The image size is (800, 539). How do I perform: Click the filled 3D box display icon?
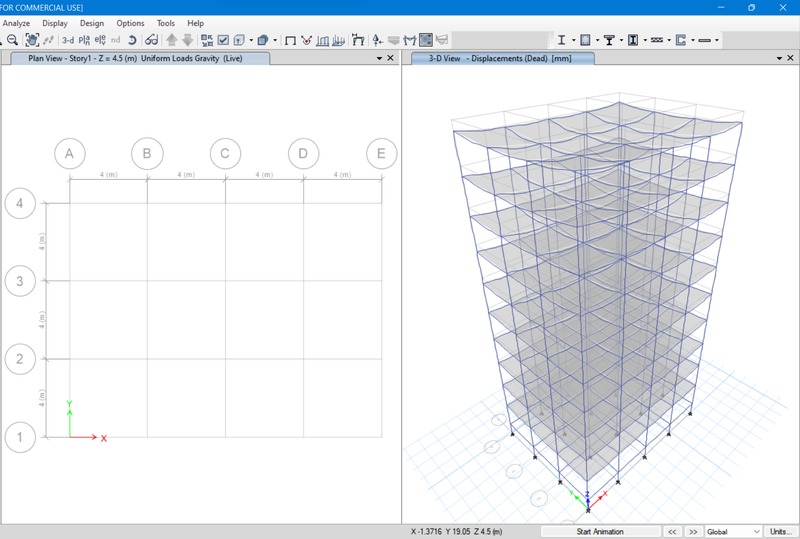click(263, 40)
